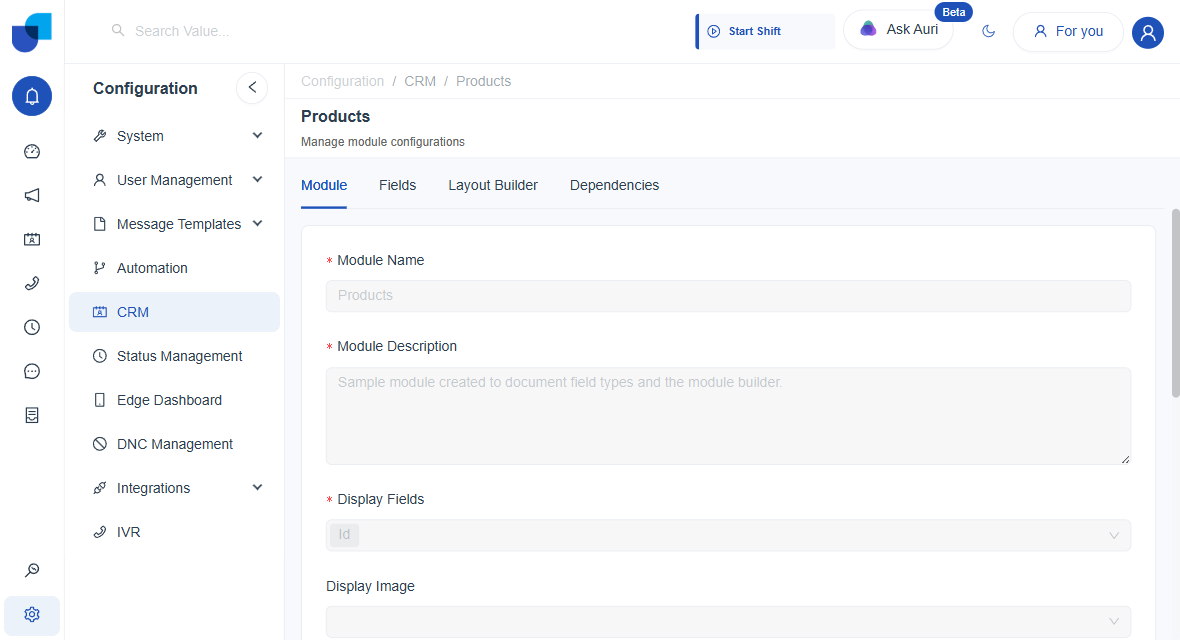Open the Display Fields dropdown
This screenshot has height=640, width=1180.
coord(728,535)
